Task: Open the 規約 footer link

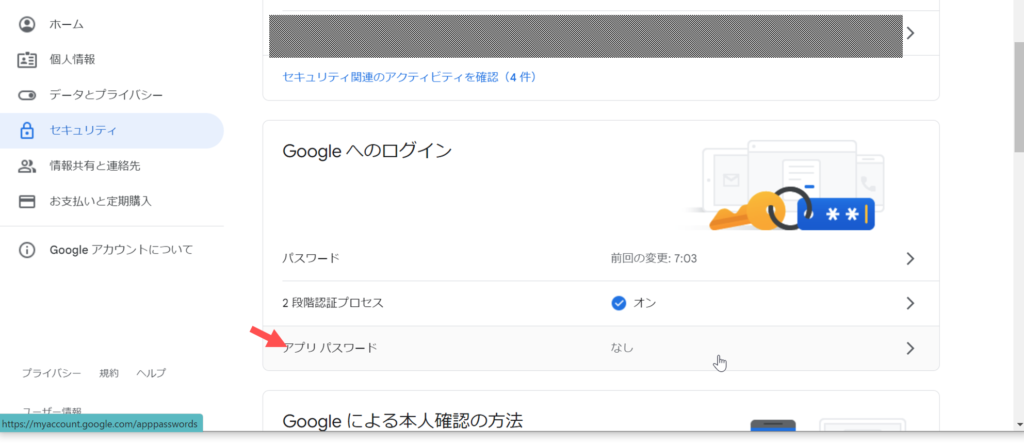Action: (109, 373)
